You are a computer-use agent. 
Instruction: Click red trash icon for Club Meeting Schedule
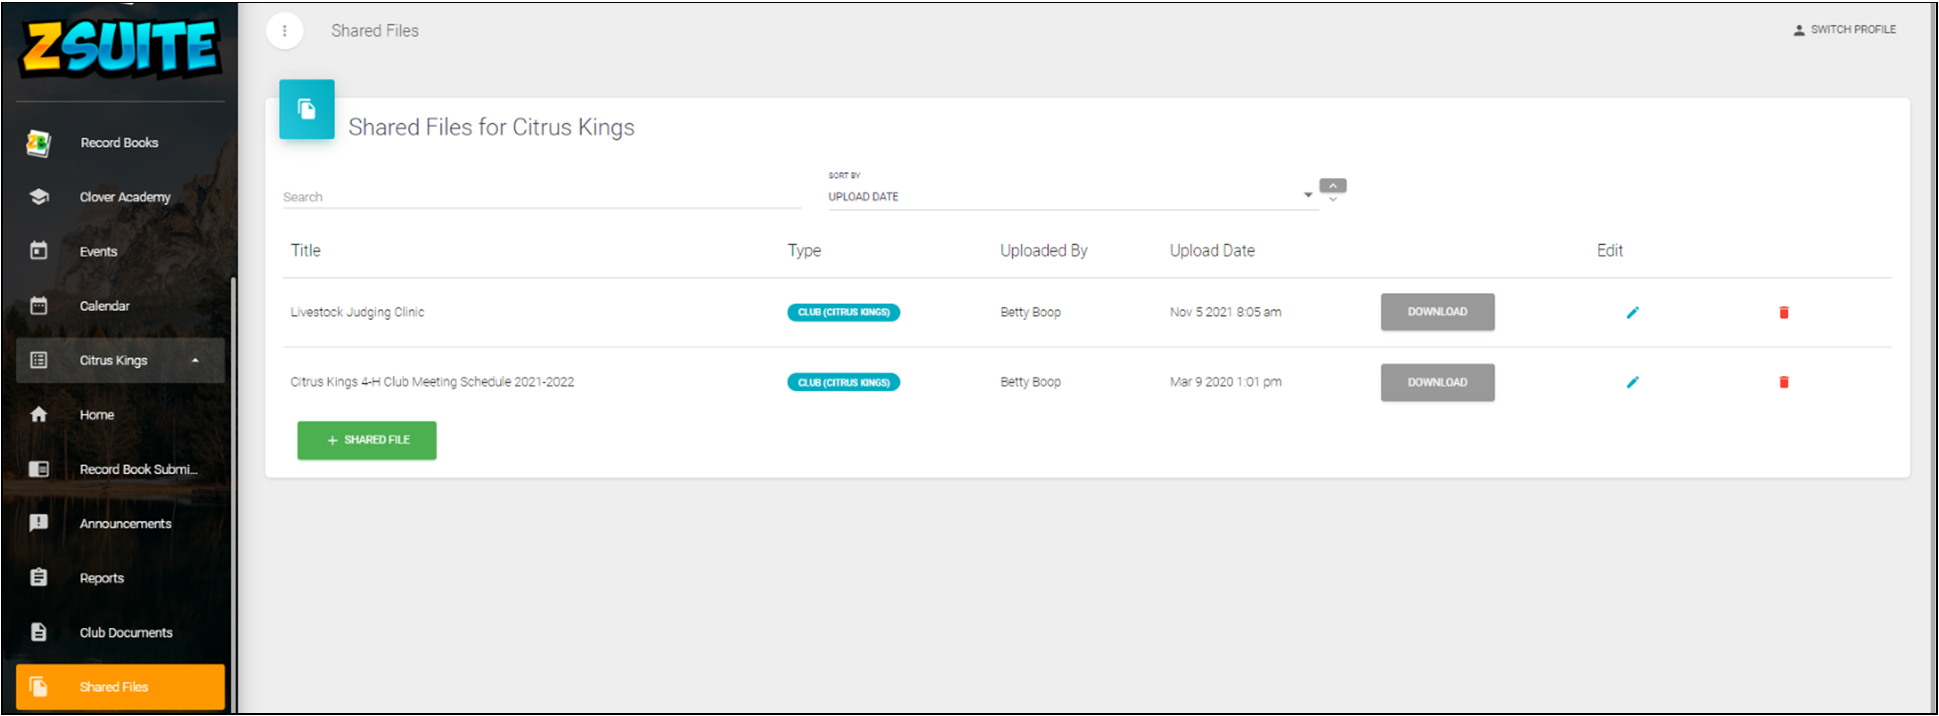pyautogui.click(x=1783, y=382)
